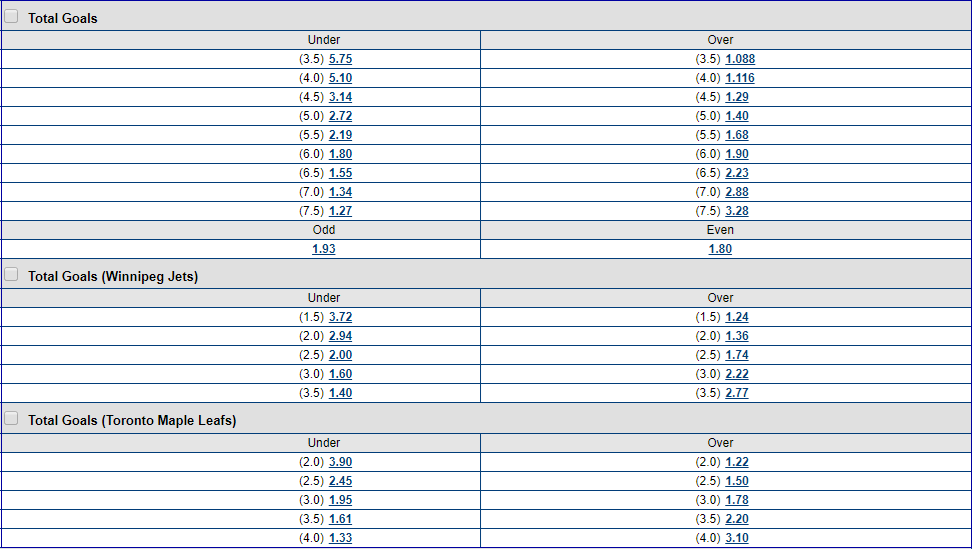This screenshot has width=973, height=549.
Task: Click the Odd total goals odds 1.93
Action: 324,249
